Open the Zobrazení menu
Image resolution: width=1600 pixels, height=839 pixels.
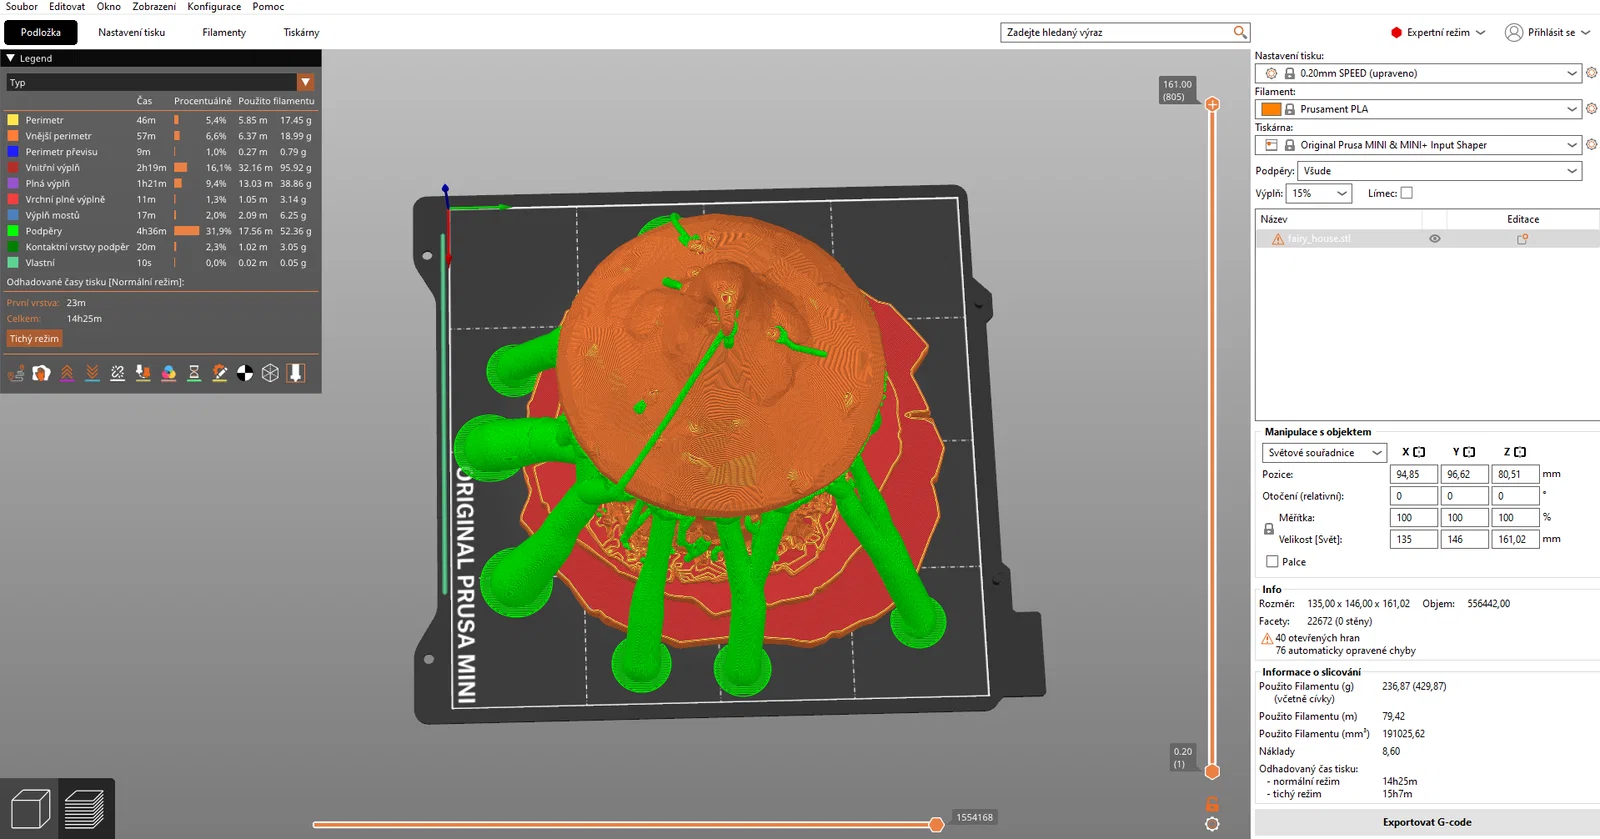tap(154, 7)
